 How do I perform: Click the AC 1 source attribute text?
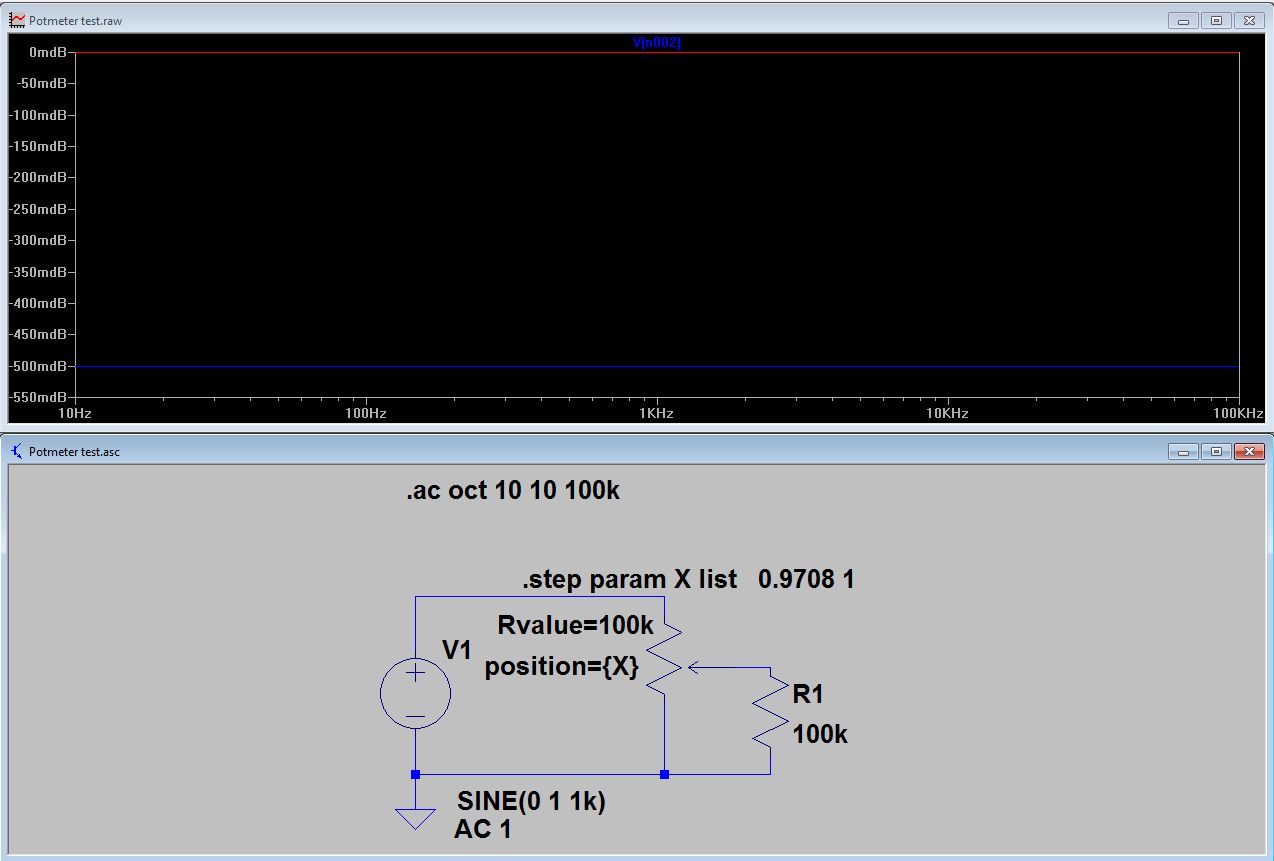click(x=483, y=829)
